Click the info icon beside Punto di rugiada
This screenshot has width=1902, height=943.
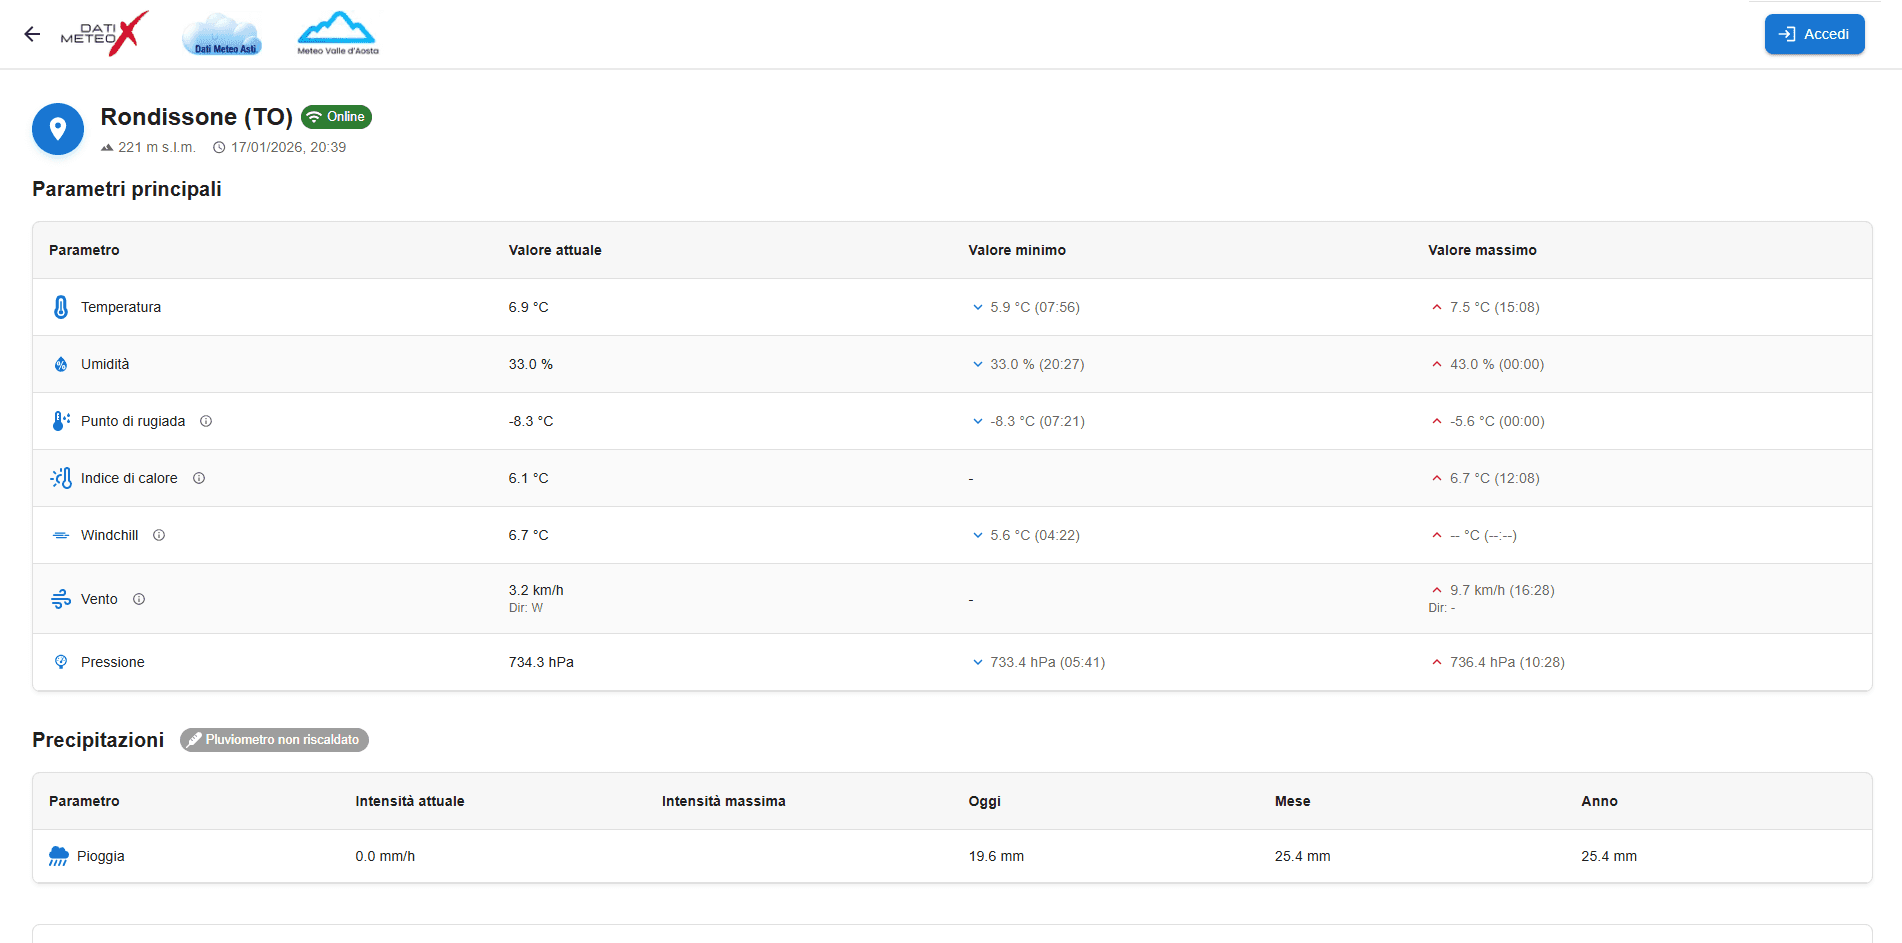pyautogui.click(x=206, y=421)
